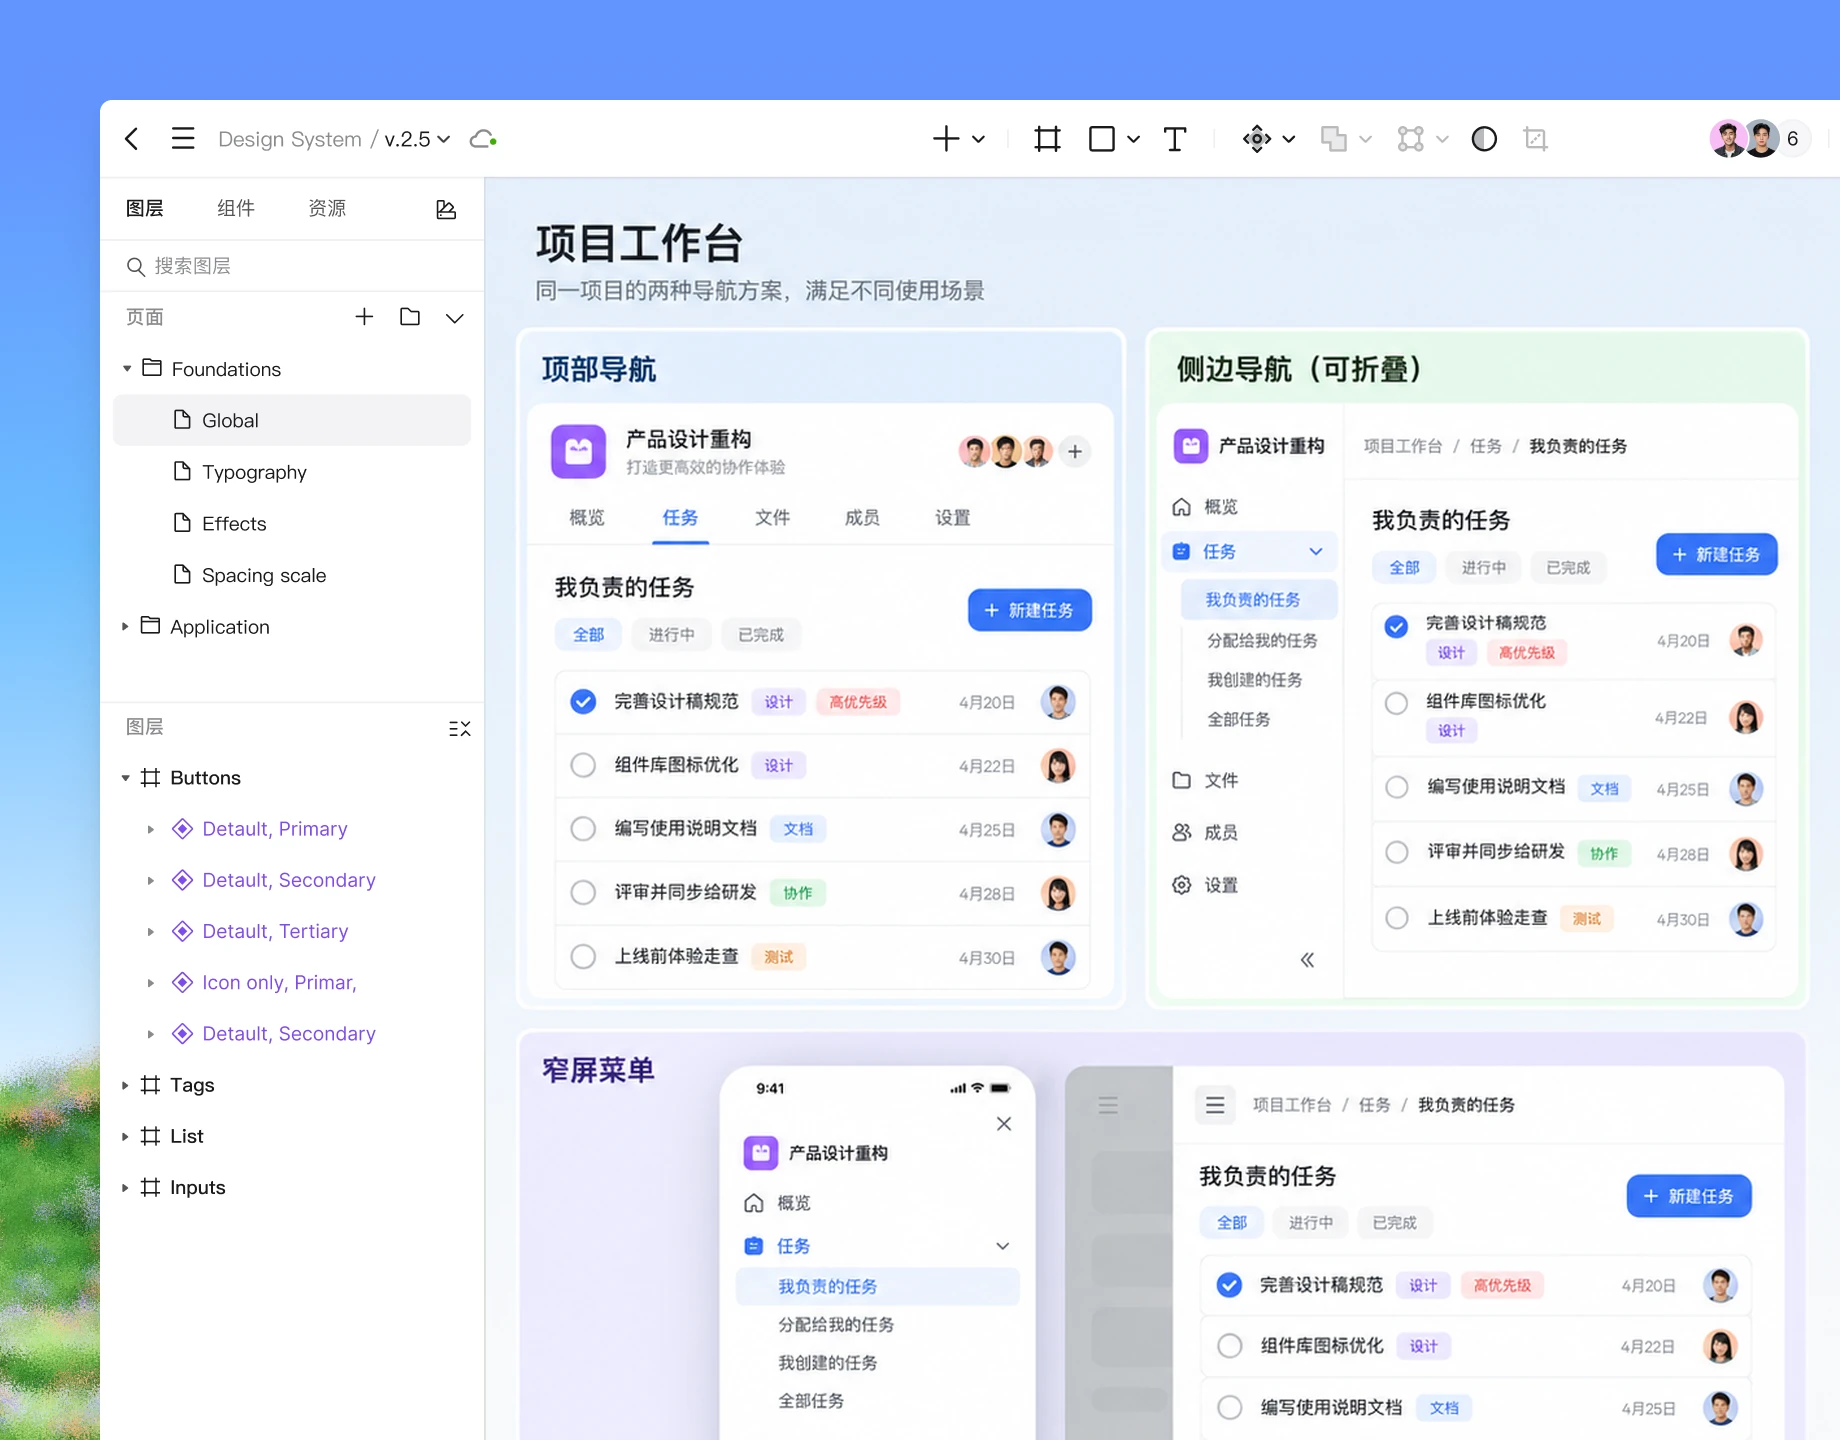Open the v.2.5 version dropdown
1840x1440 pixels.
[417, 139]
